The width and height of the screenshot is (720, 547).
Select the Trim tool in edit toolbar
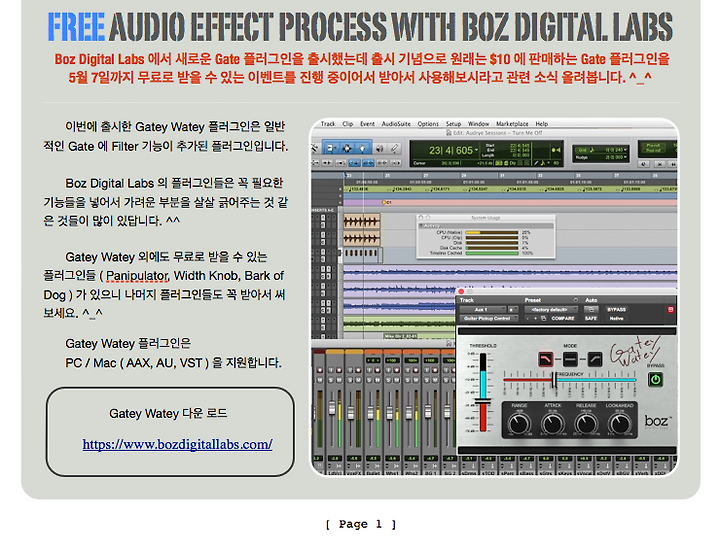(x=331, y=148)
